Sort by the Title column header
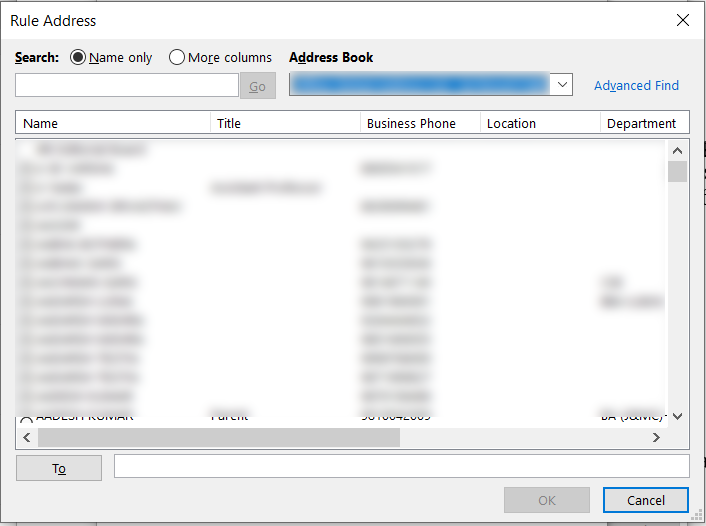This screenshot has height=526, width=706. pyautogui.click(x=285, y=124)
